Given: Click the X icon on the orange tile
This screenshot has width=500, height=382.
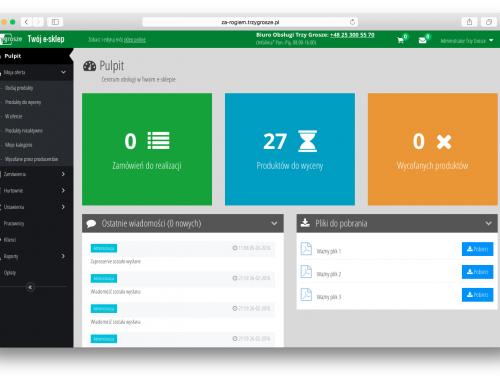Looking at the screenshot, I should click(x=444, y=142).
